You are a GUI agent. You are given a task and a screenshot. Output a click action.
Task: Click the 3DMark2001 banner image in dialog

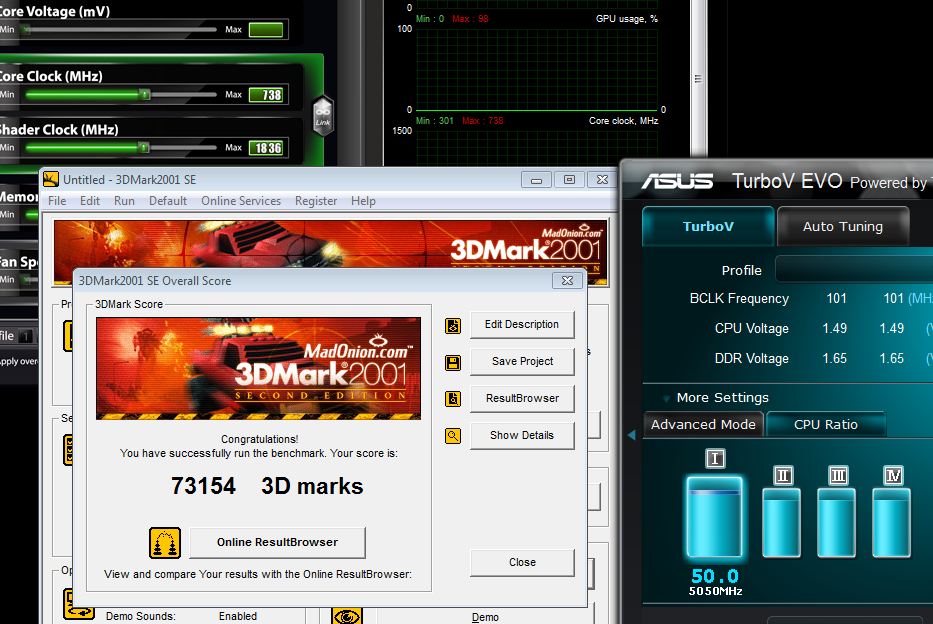[258, 368]
